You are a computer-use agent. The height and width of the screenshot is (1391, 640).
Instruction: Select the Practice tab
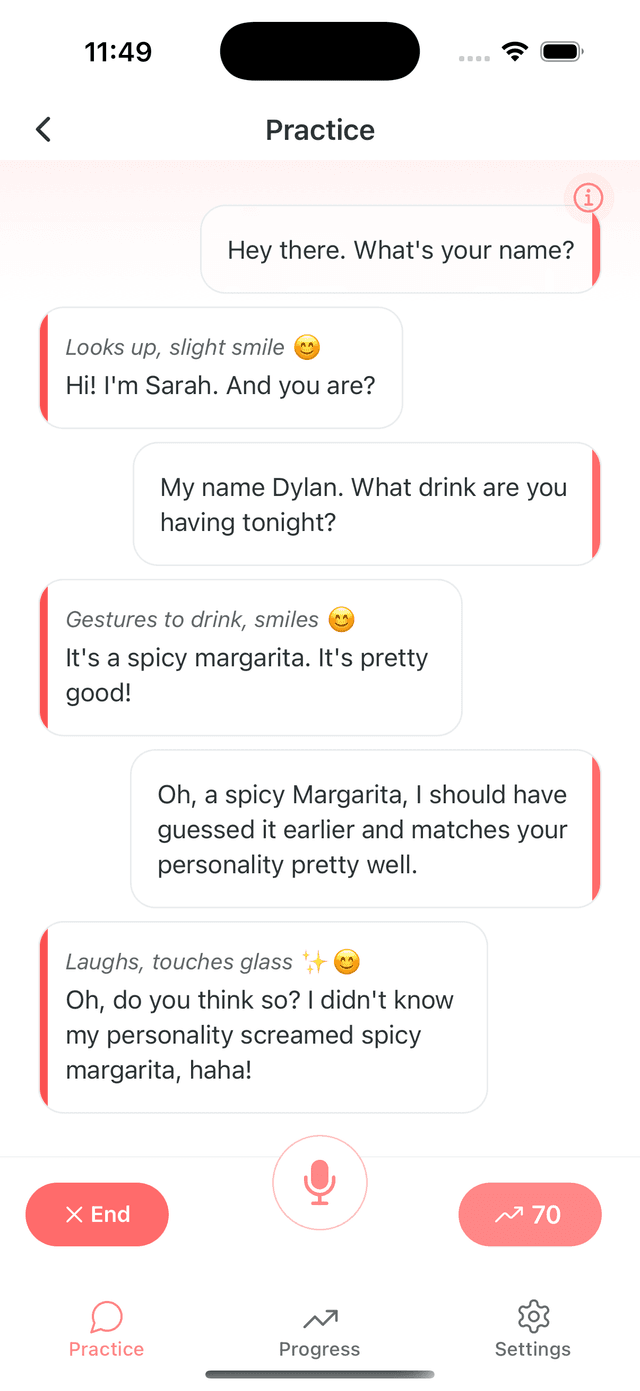(x=106, y=1331)
